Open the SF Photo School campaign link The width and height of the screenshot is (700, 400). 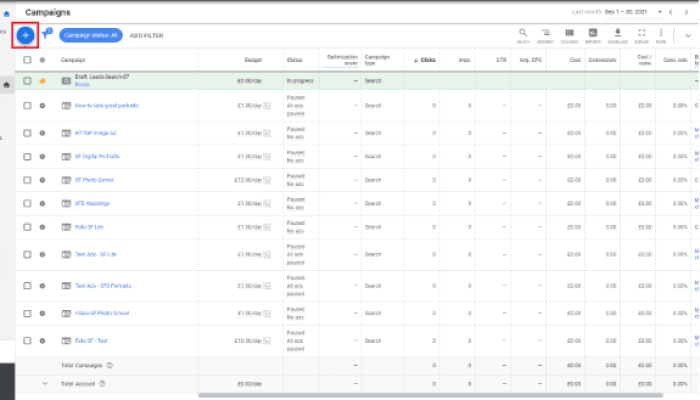pos(94,180)
